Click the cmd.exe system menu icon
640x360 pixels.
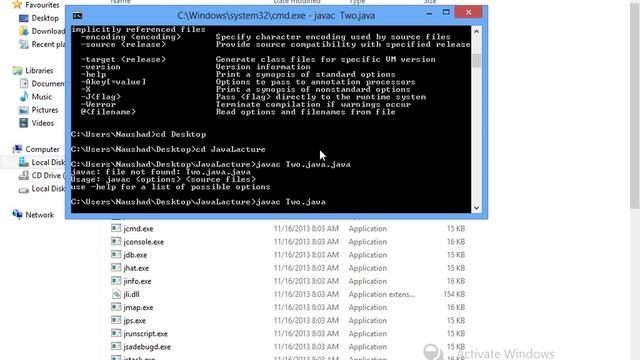pyautogui.click(x=77, y=16)
